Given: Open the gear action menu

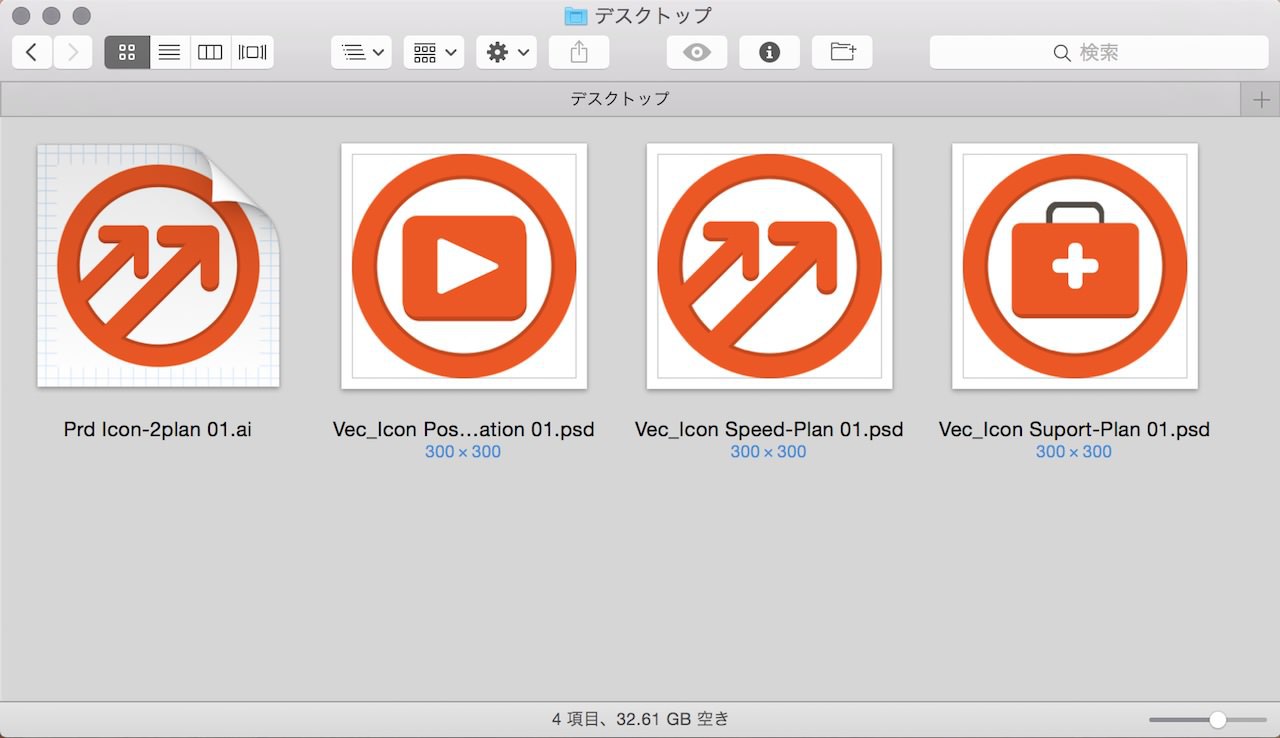Looking at the screenshot, I should [x=506, y=53].
